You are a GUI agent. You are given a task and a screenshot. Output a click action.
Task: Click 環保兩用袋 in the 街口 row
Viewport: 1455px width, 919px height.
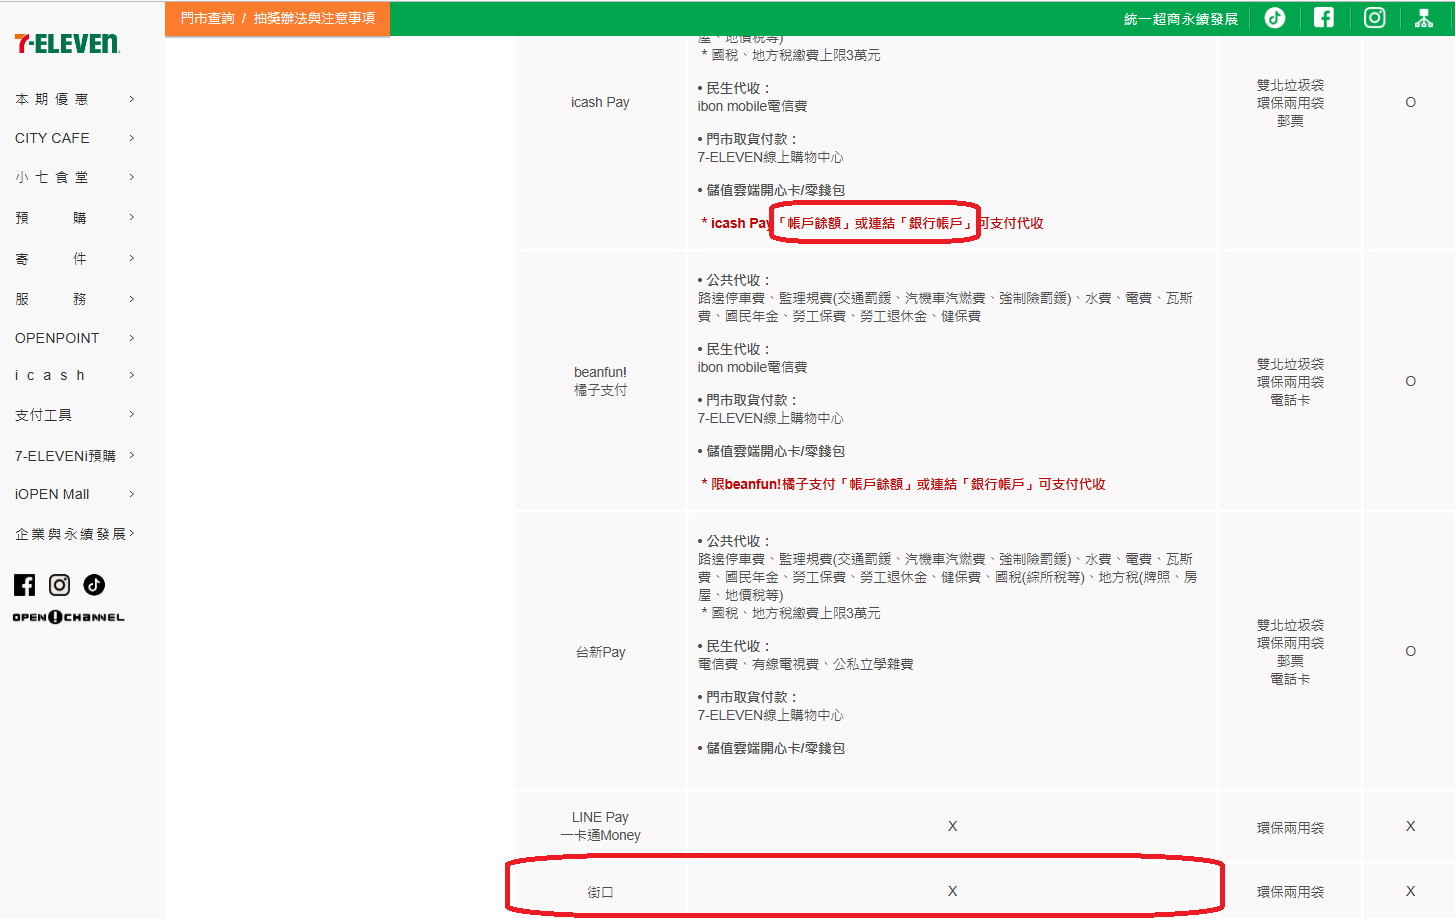coord(1290,892)
